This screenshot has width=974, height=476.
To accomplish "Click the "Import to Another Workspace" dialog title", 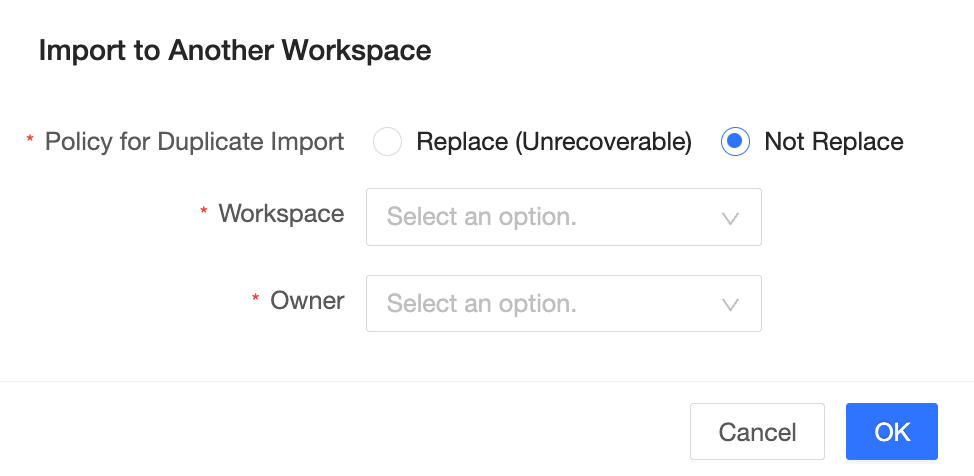I will (x=235, y=50).
